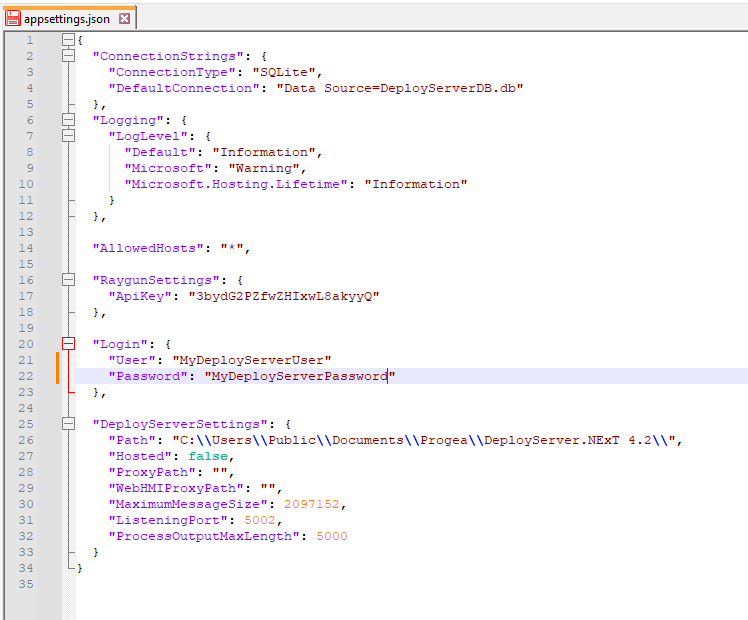
Task: Collapse the red Login fold marker
Action: coord(69,344)
